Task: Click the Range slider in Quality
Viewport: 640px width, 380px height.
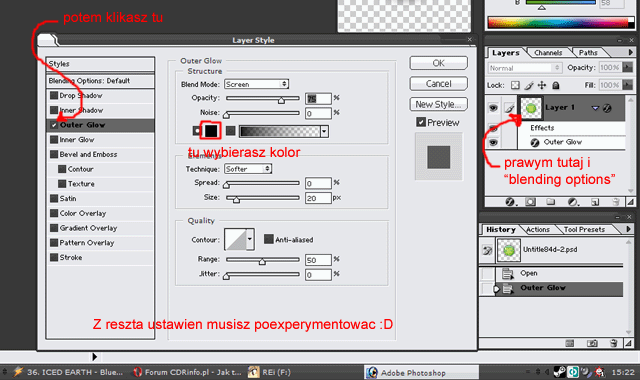Action: [x=262, y=260]
